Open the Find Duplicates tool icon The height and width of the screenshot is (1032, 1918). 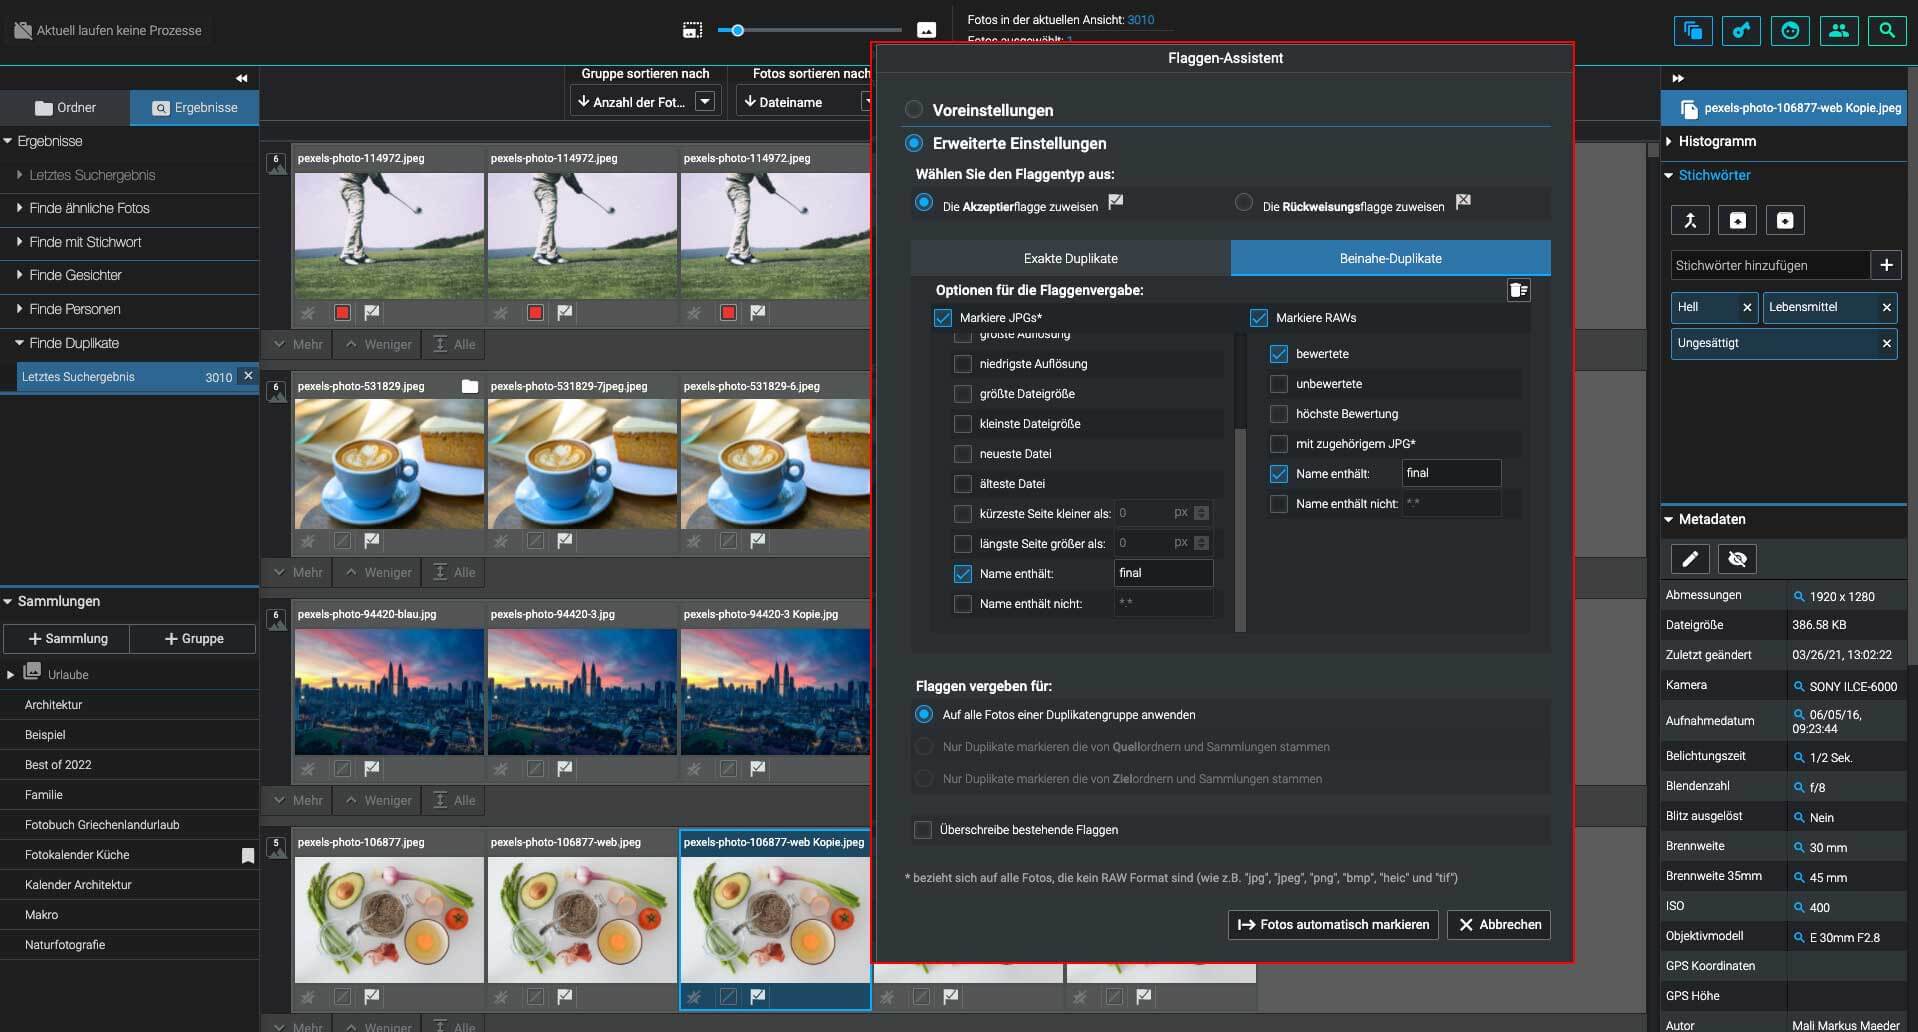point(1693,30)
